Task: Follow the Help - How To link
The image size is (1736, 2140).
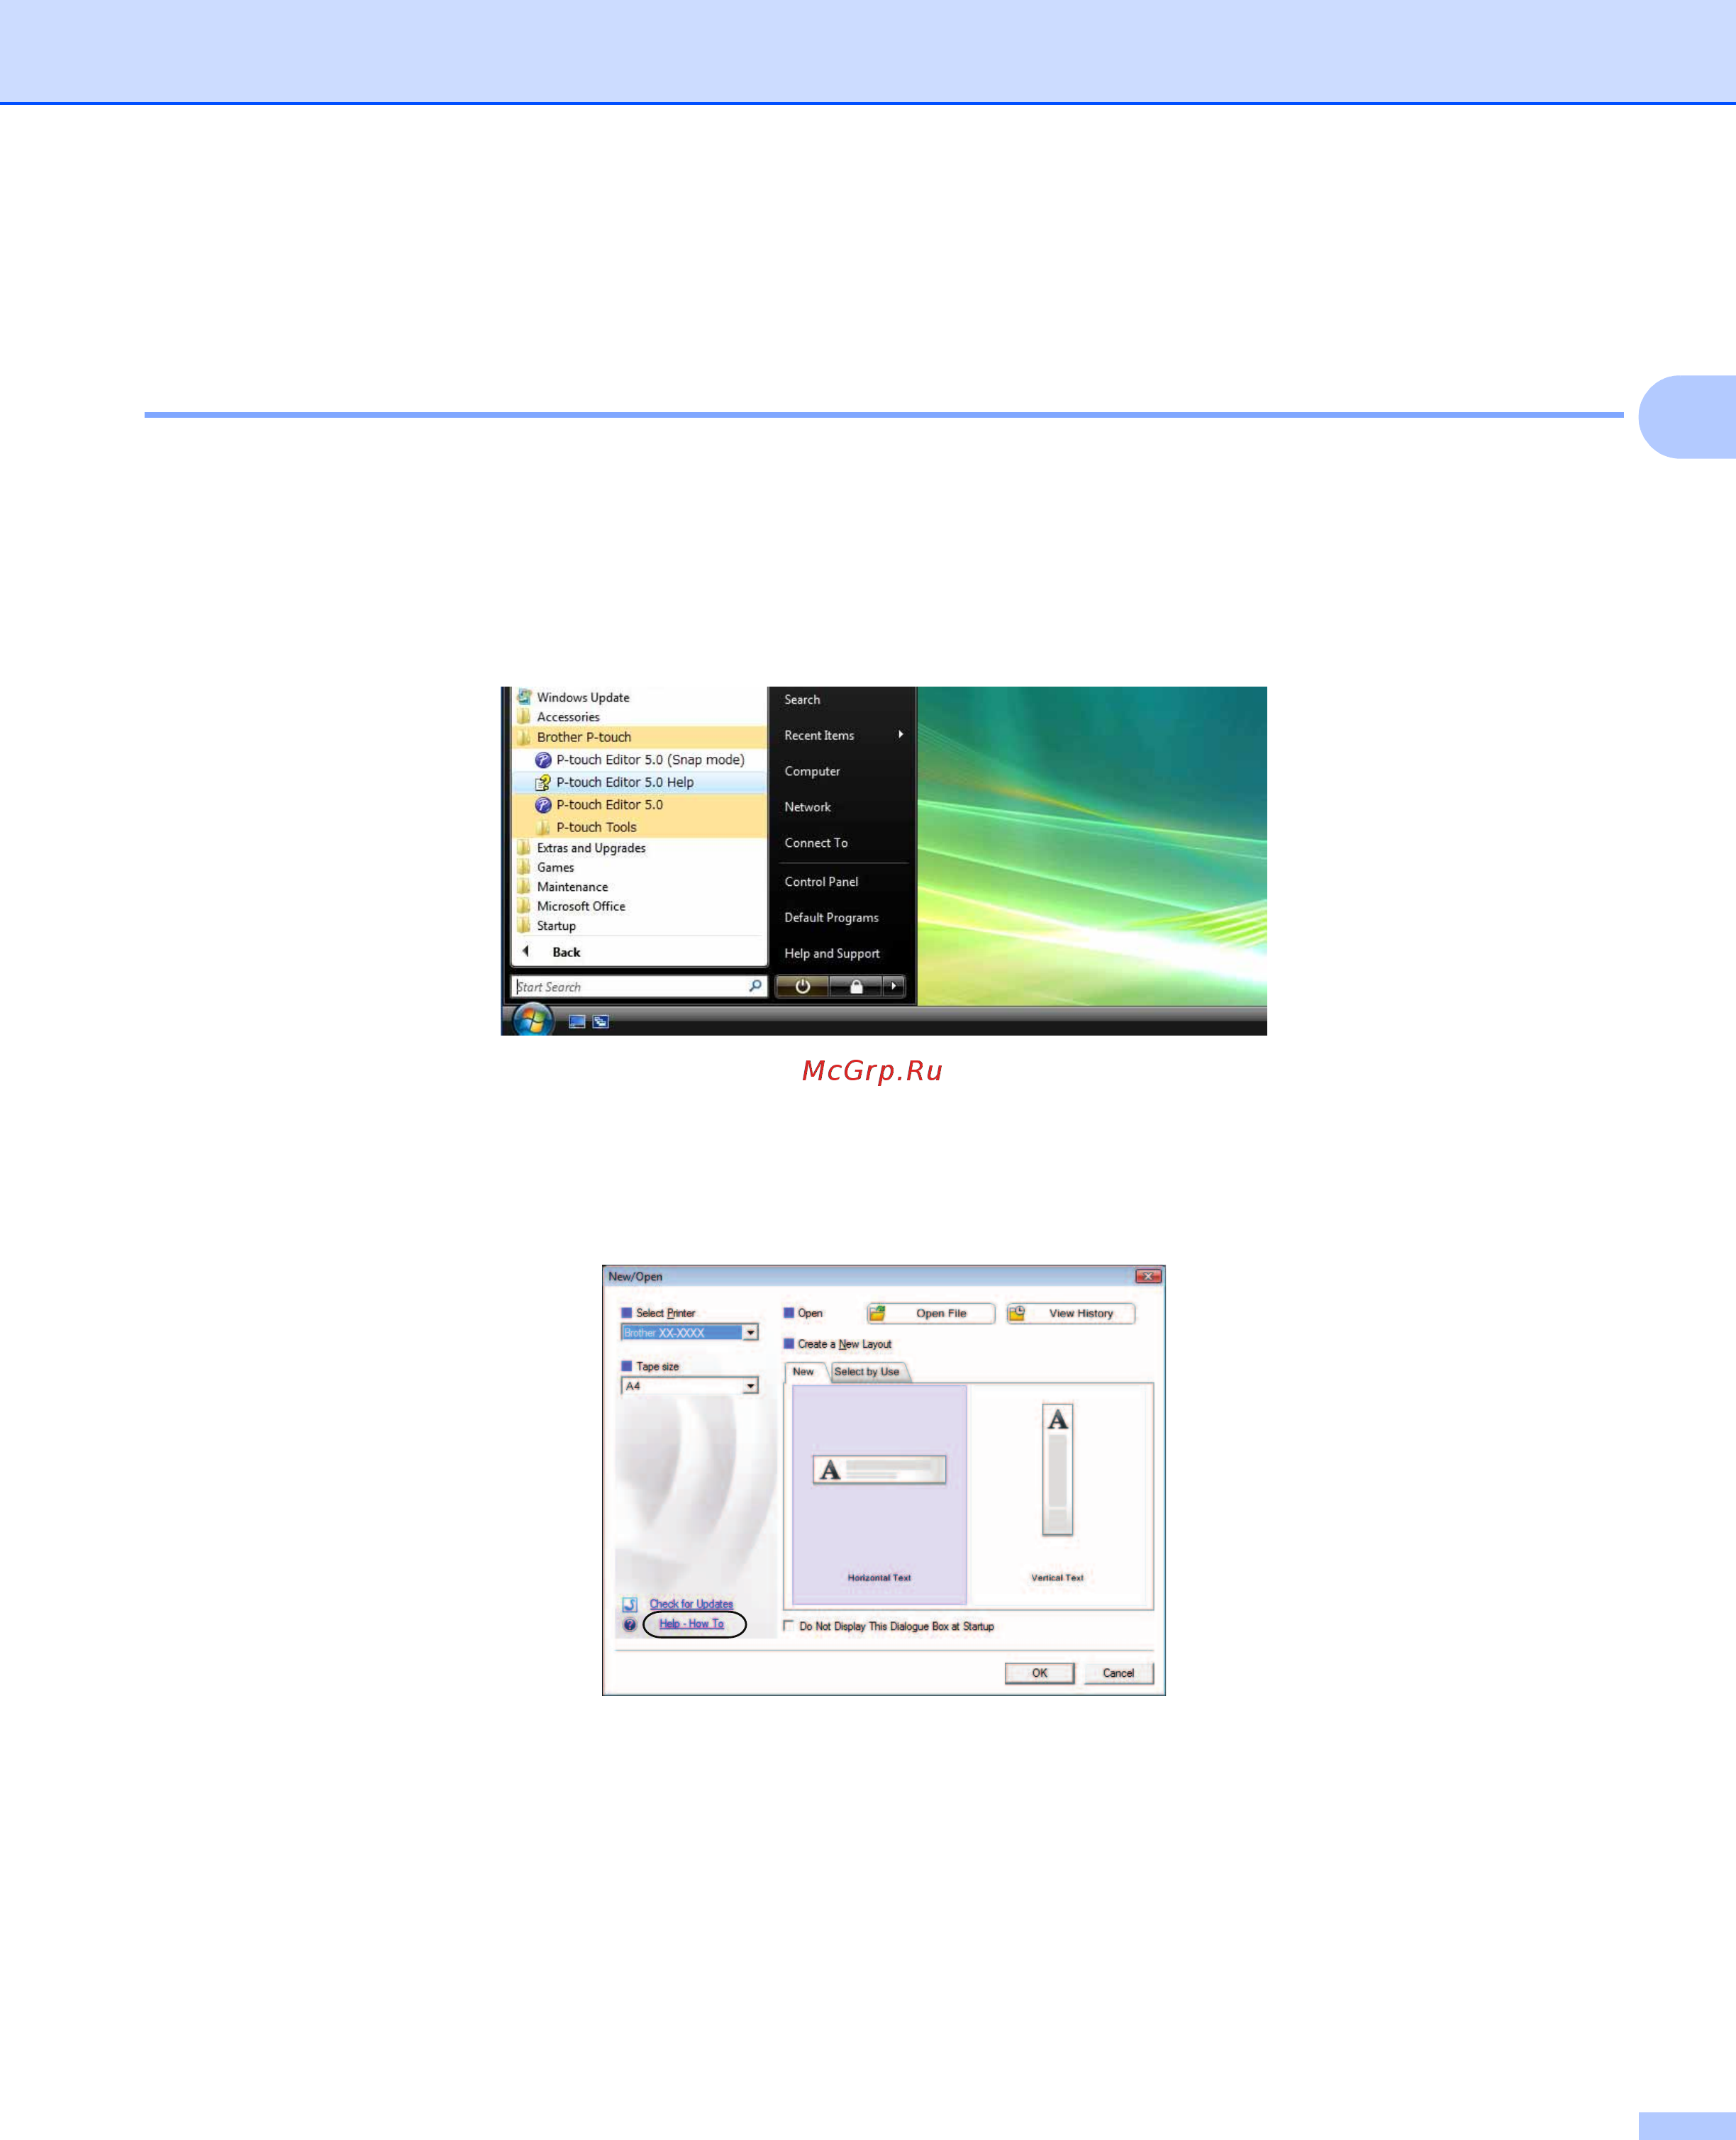Action: coord(691,1623)
